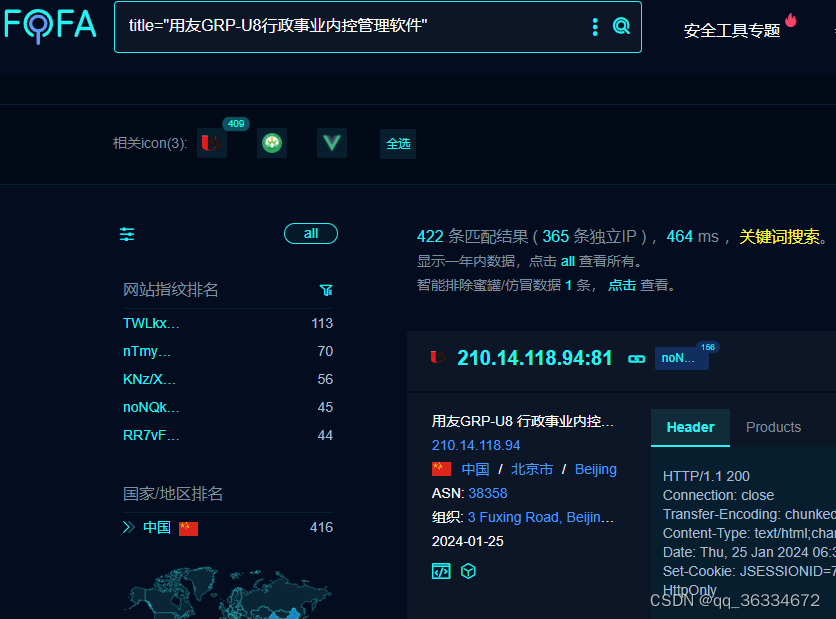Viewport: 836px width, 619px height.
Task: Click the cube icon on the result card
Action: (x=468, y=571)
